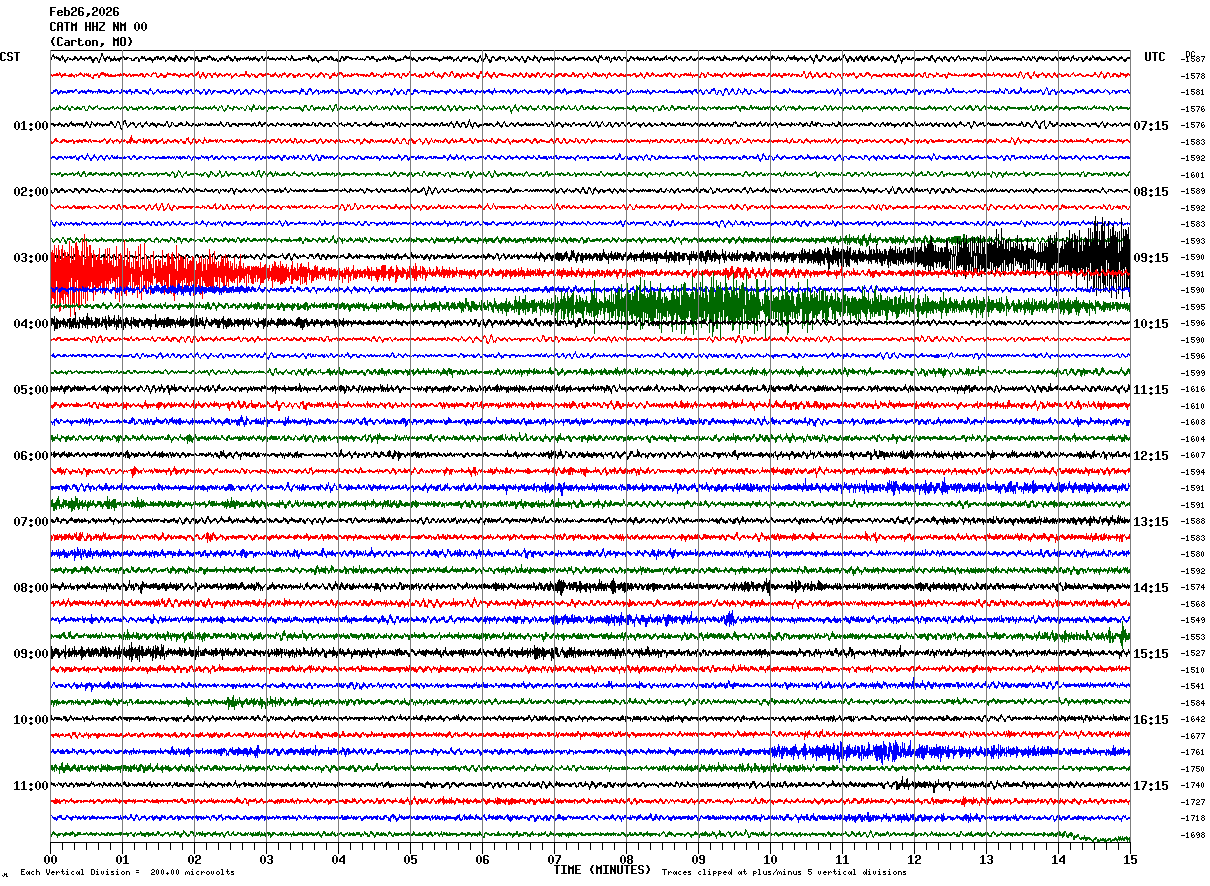Click the DC offset value -1549
The image size is (1210, 886).
click(1194, 620)
